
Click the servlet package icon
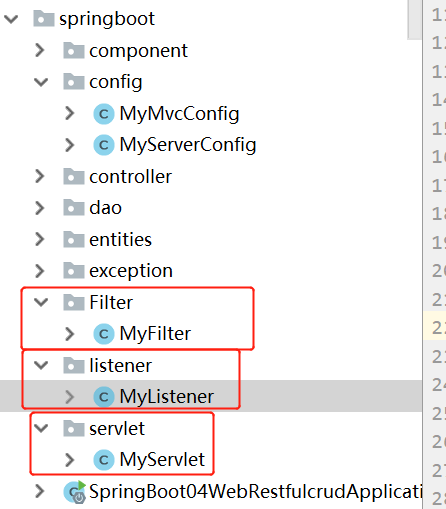pos(74,428)
